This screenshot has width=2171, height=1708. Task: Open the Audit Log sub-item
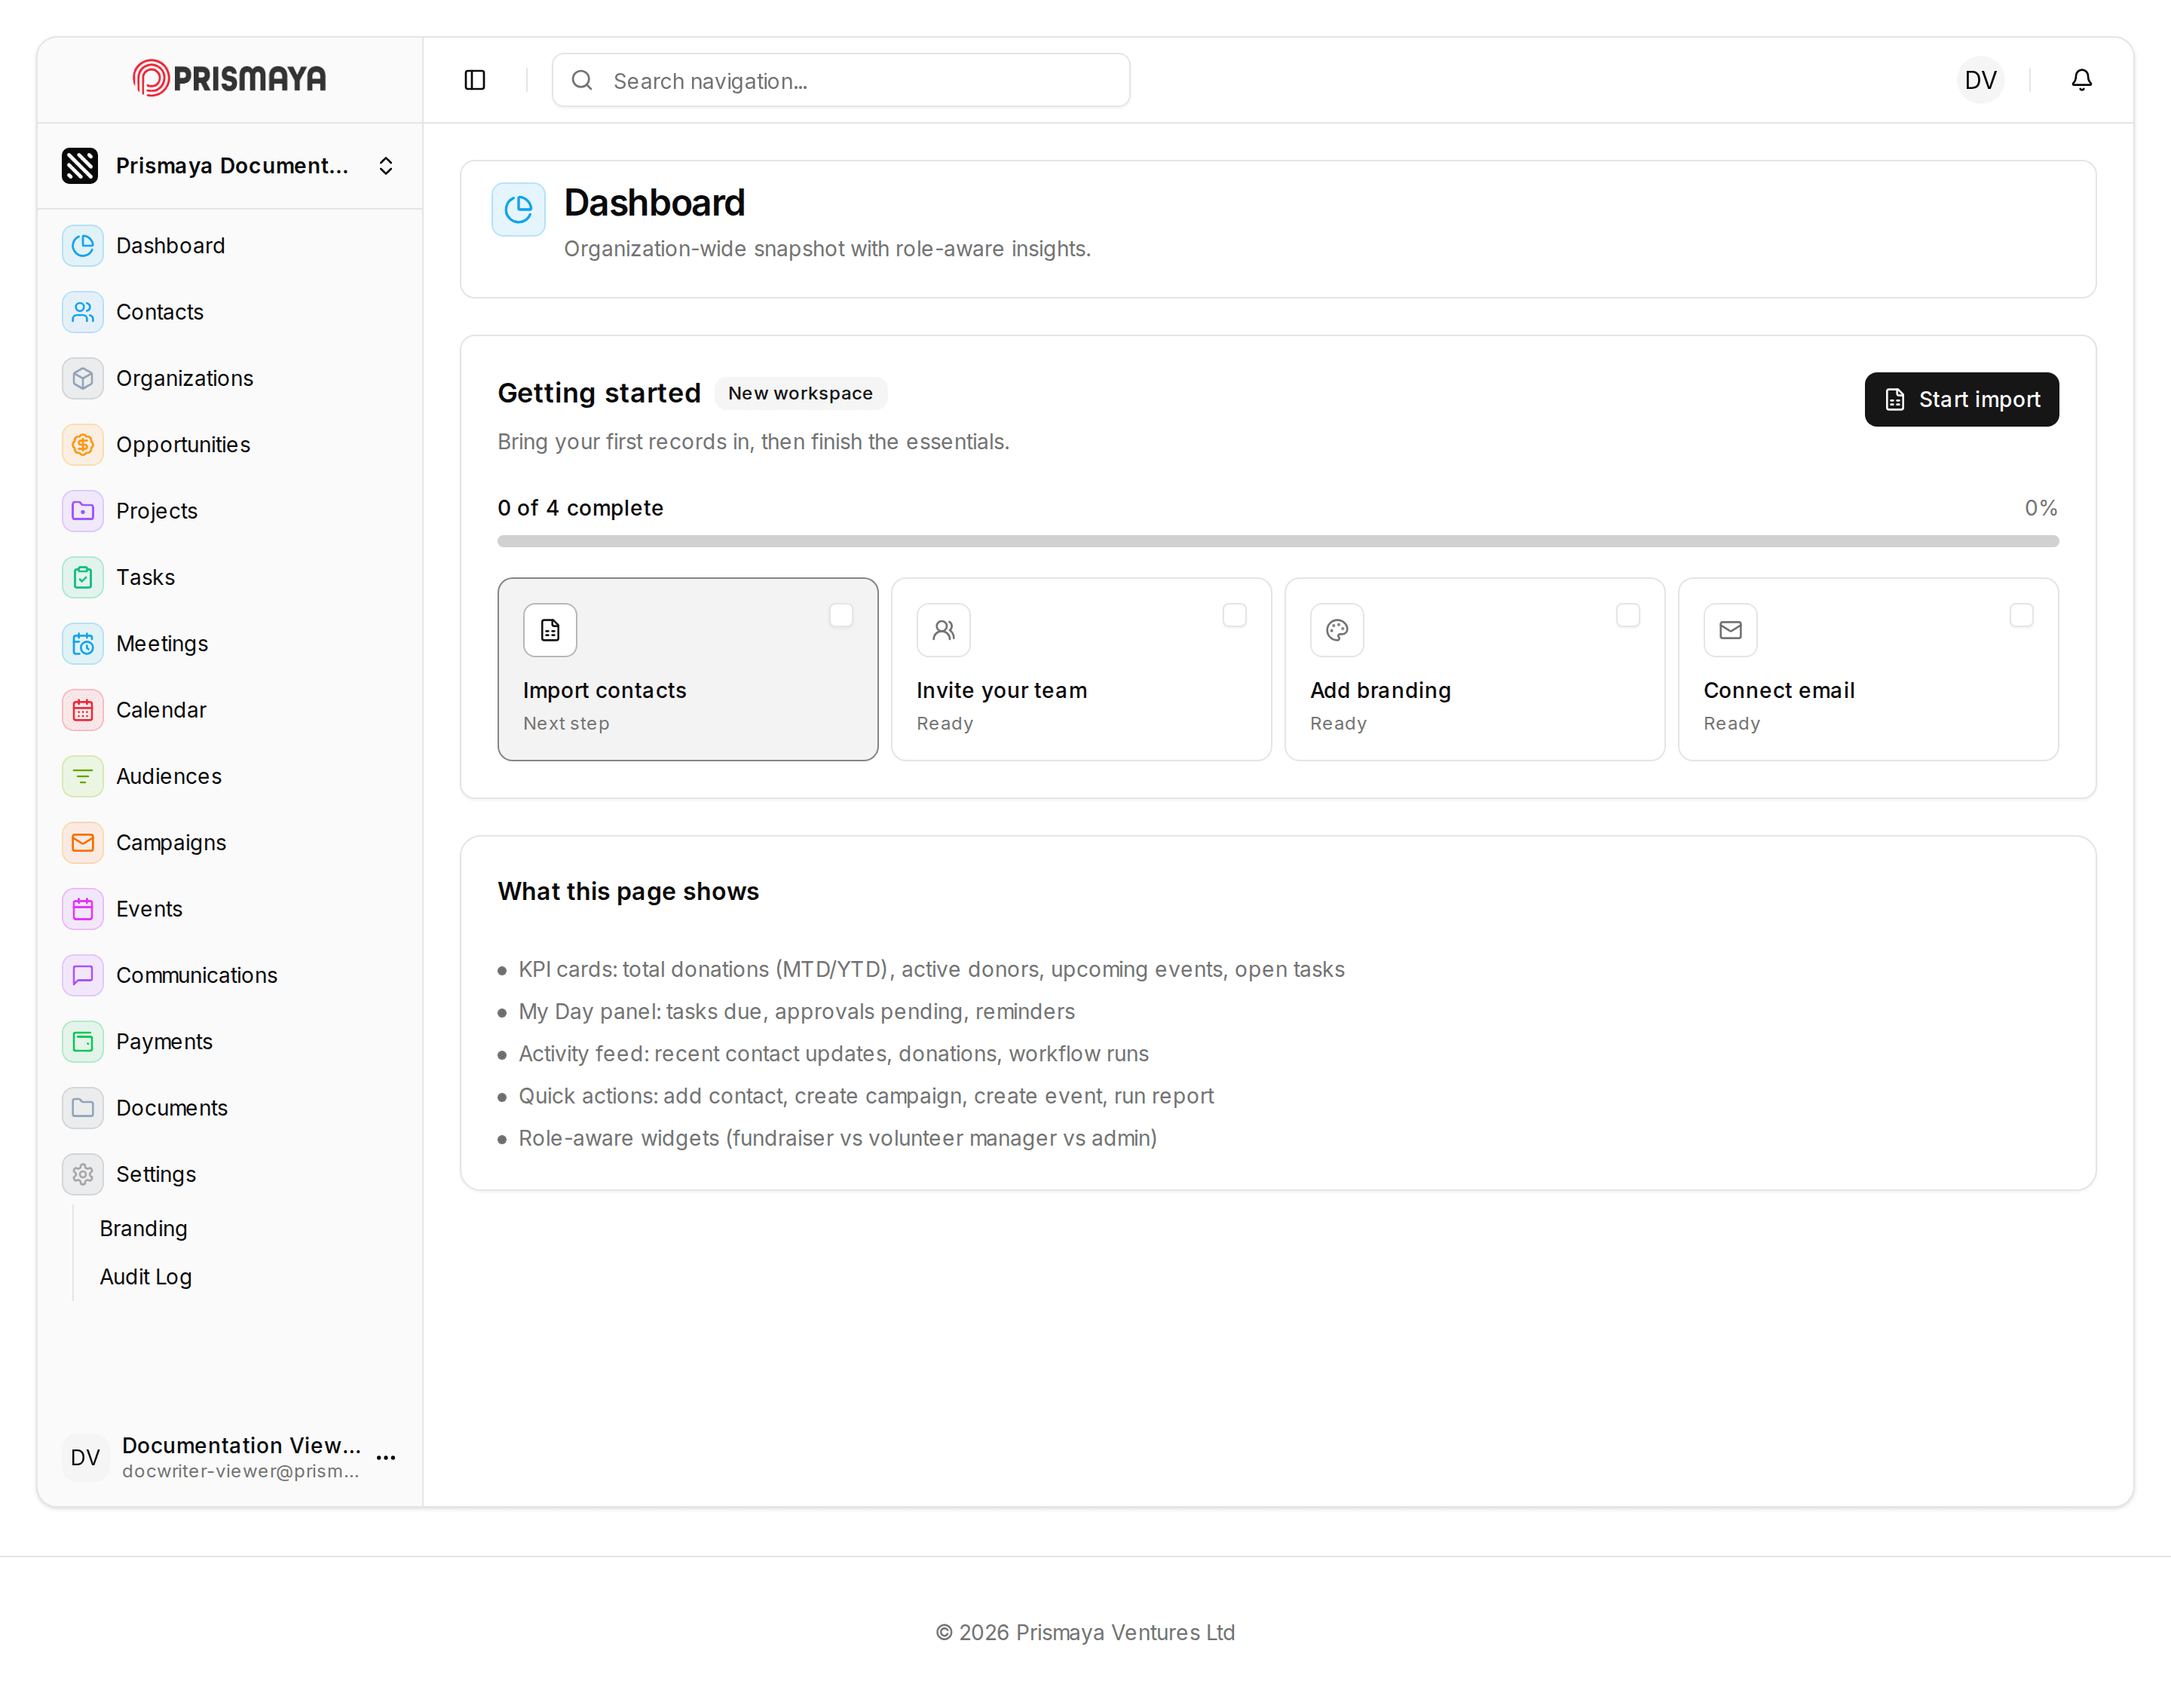(x=146, y=1277)
